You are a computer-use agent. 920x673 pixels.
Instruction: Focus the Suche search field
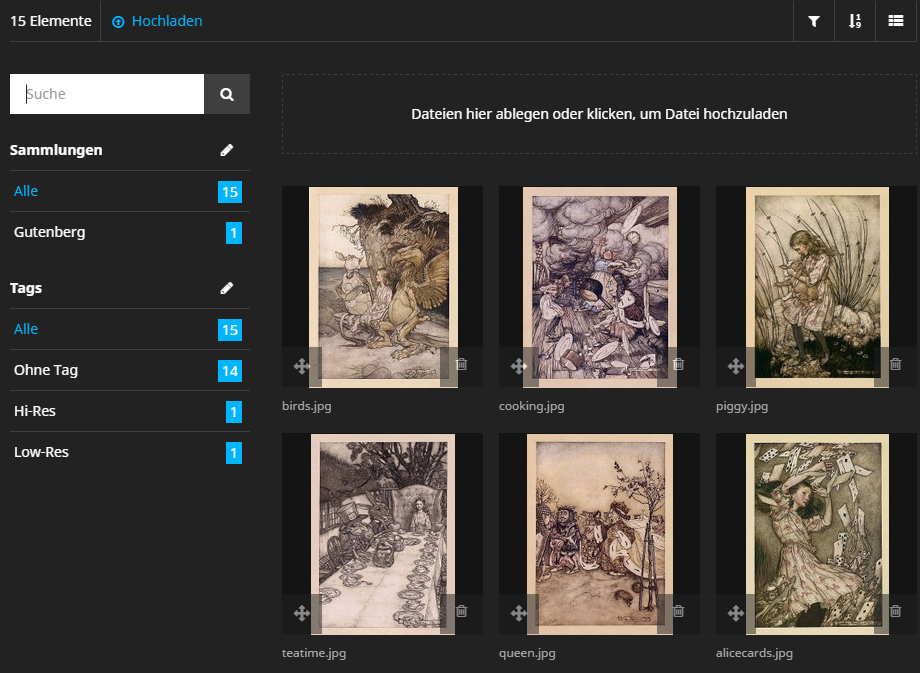click(x=107, y=94)
